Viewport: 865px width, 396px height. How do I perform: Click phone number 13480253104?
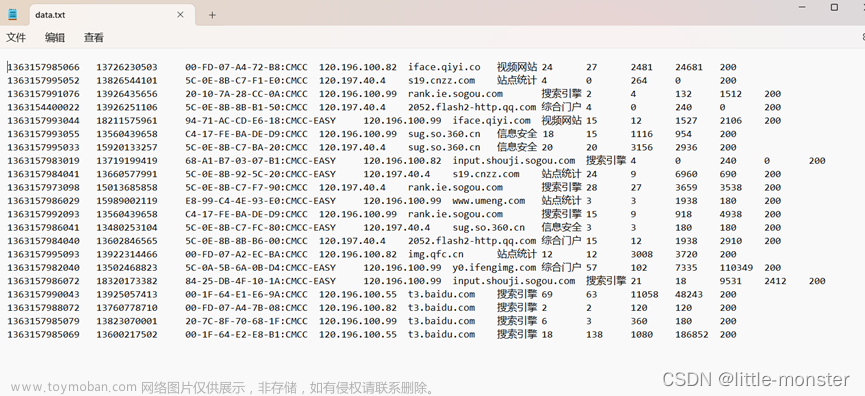[127, 227]
